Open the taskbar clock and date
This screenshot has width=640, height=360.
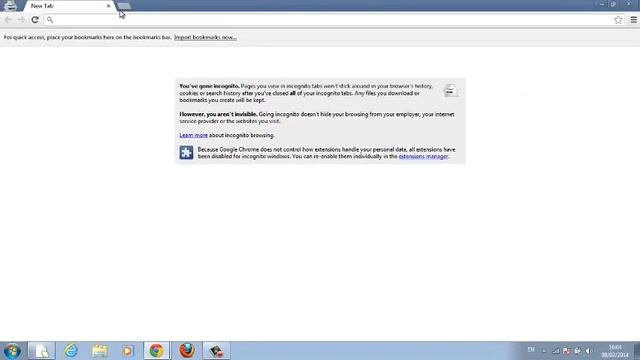[615, 351]
